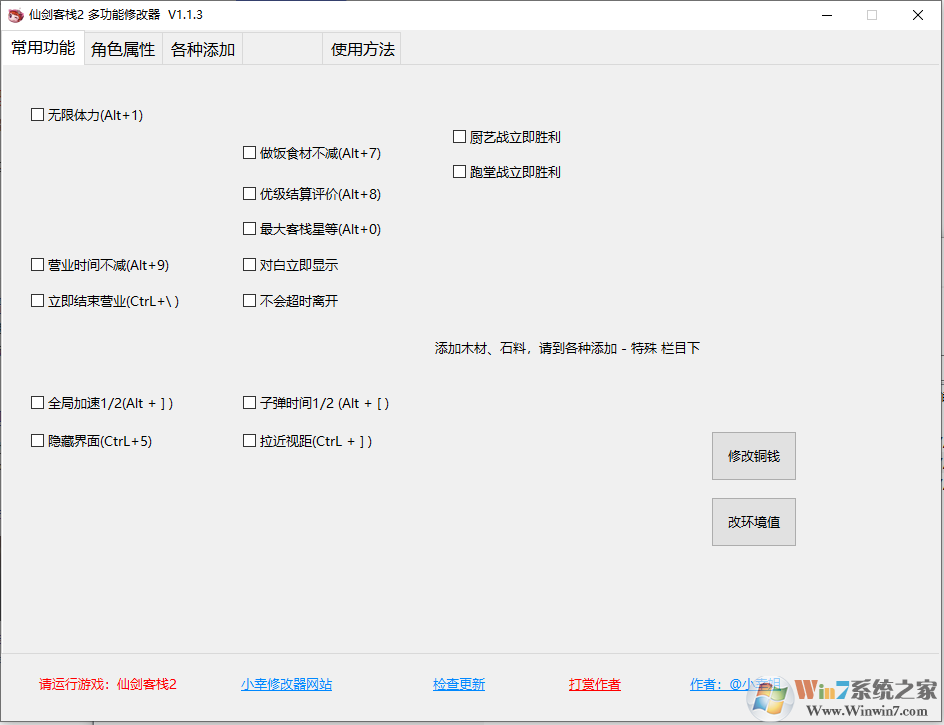Switch back to 常用功能 tab
The image size is (944, 725).
point(43,48)
